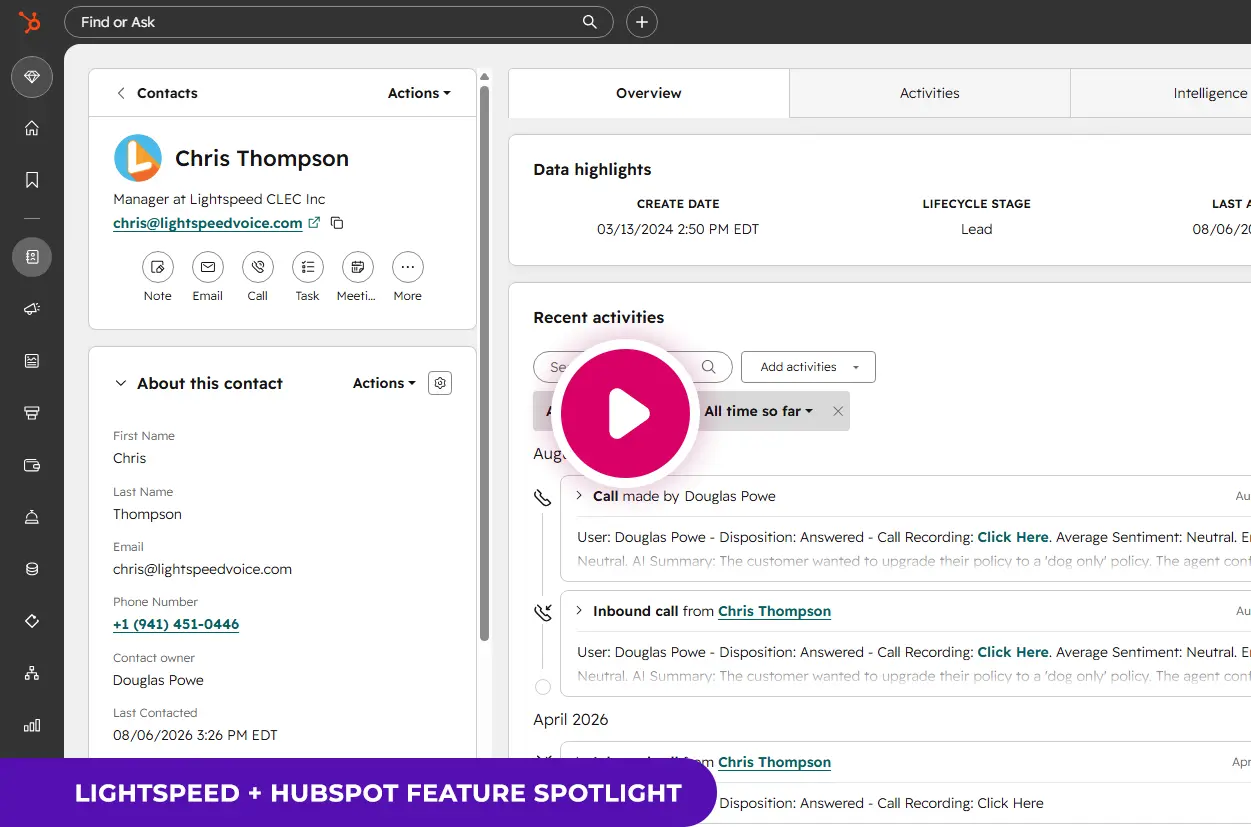Open the Add activities dropdown

coord(808,367)
